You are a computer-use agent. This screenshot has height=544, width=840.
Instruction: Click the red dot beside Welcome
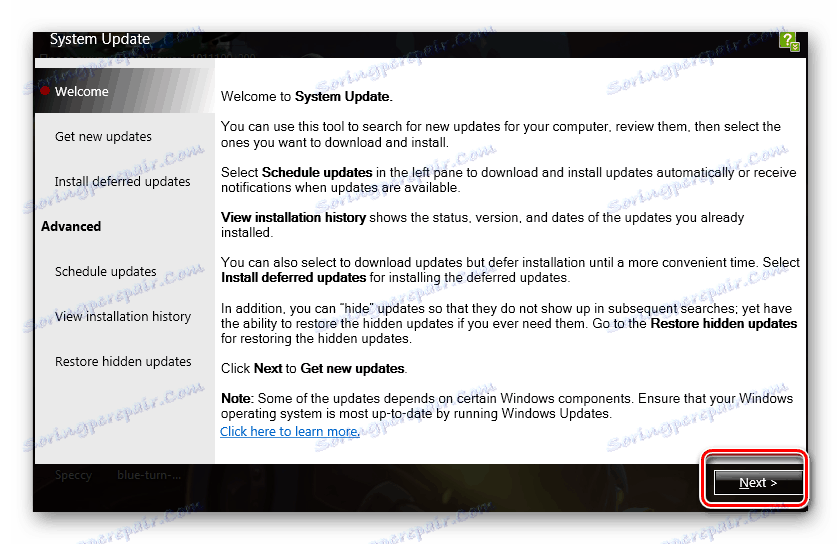(45, 91)
